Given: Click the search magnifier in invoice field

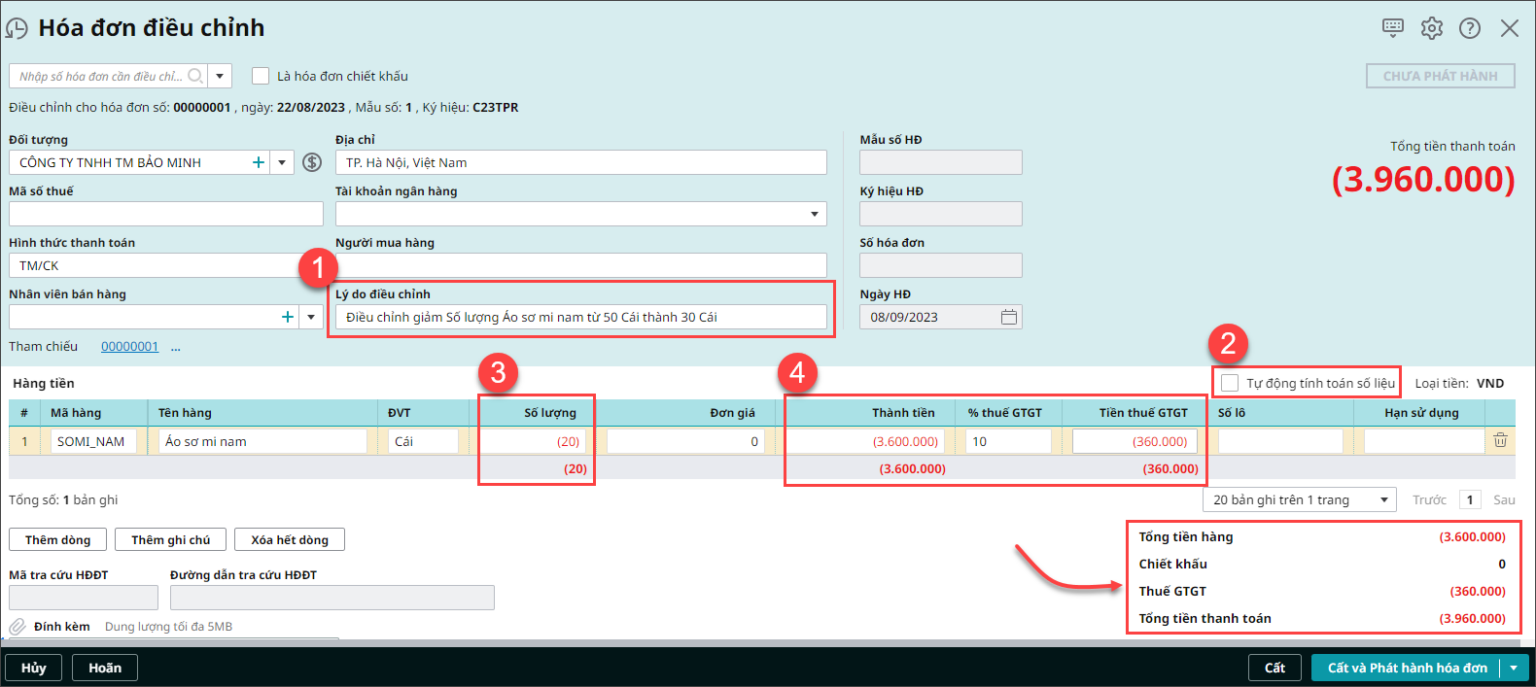Looking at the screenshot, I should click(195, 76).
